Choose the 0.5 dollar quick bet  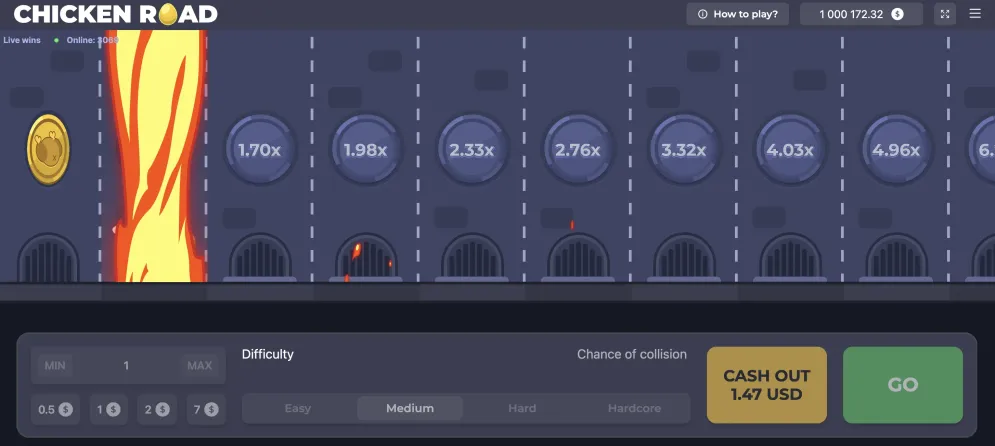(x=55, y=410)
